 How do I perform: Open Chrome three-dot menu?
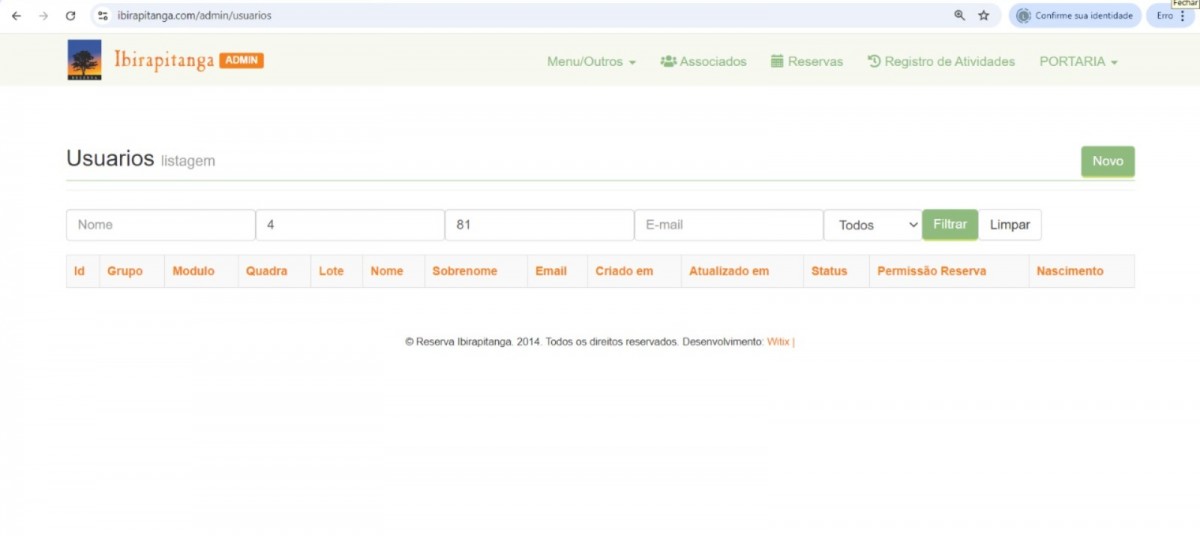(x=1183, y=16)
